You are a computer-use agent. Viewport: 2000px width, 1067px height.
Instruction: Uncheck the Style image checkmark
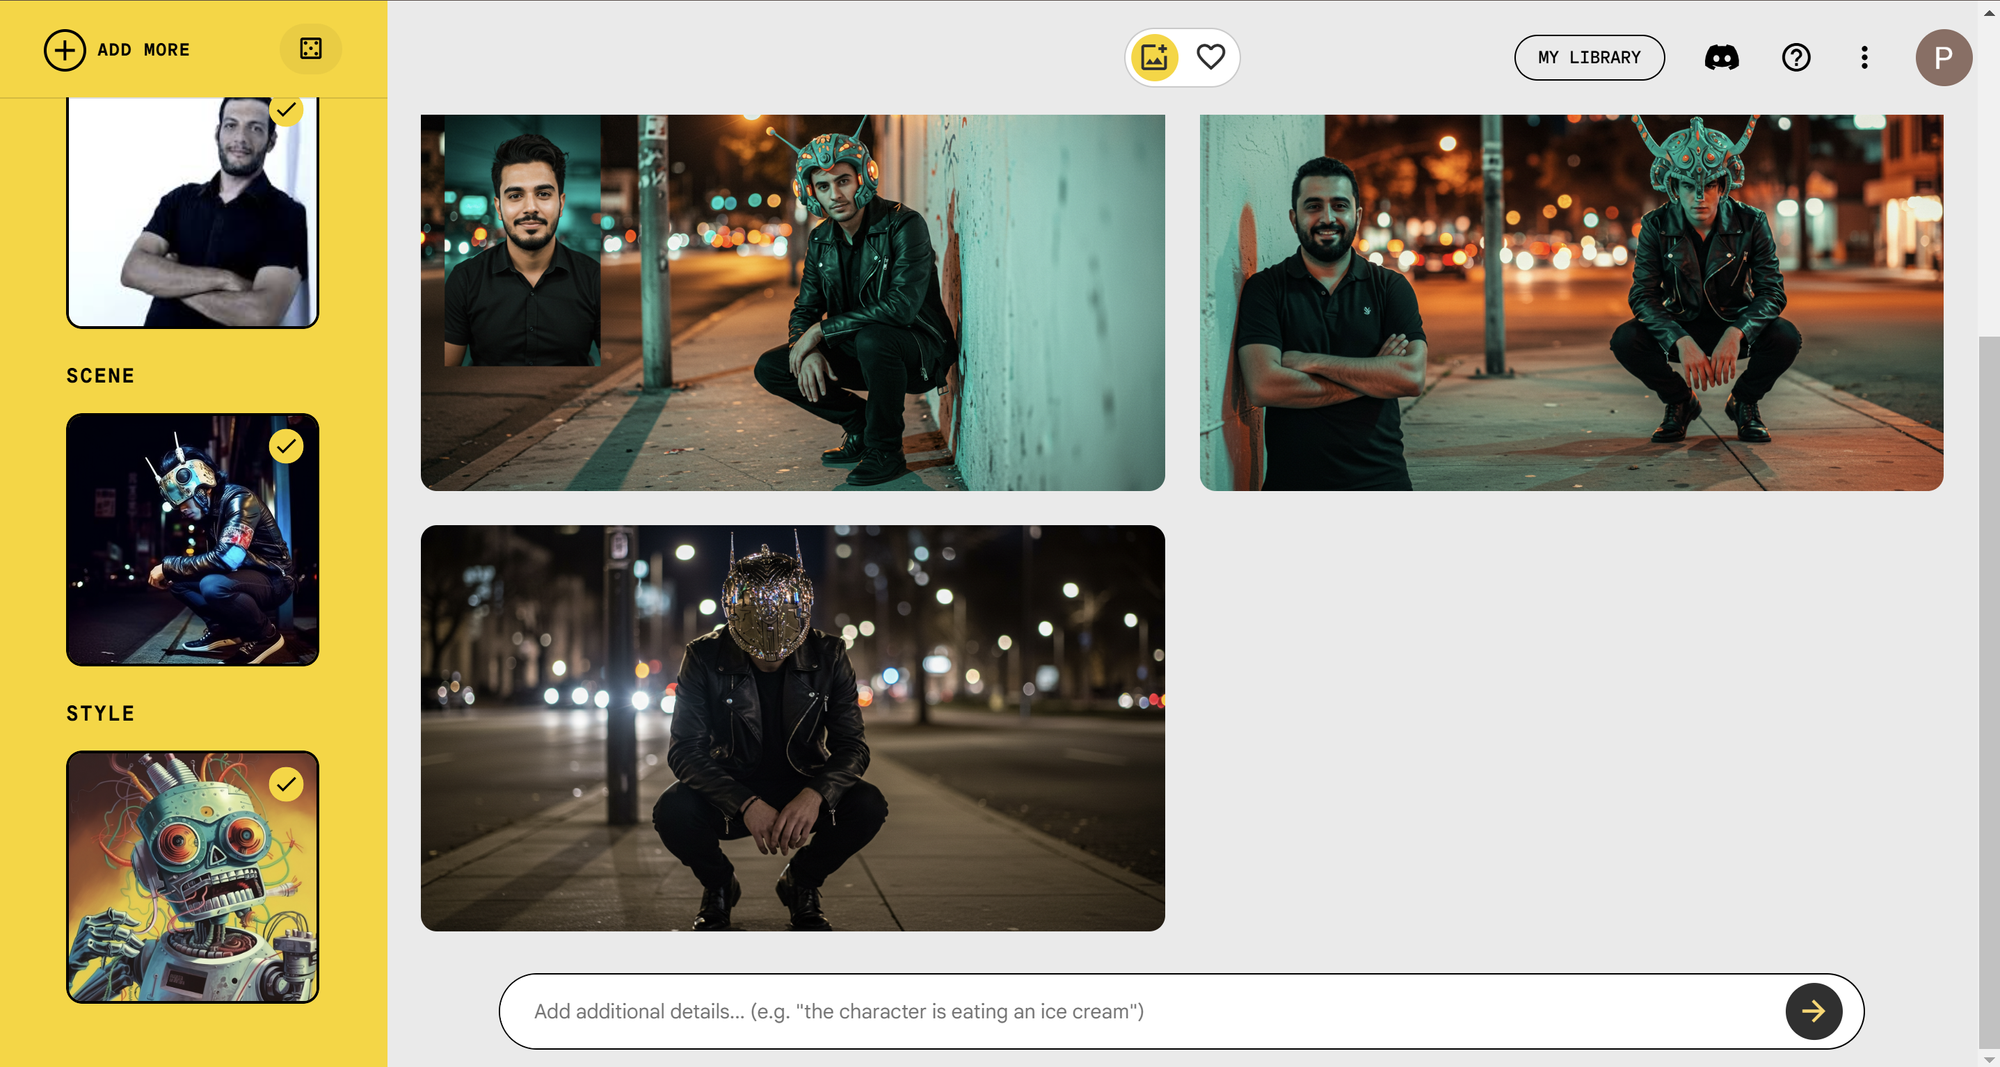pyautogui.click(x=286, y=784)
